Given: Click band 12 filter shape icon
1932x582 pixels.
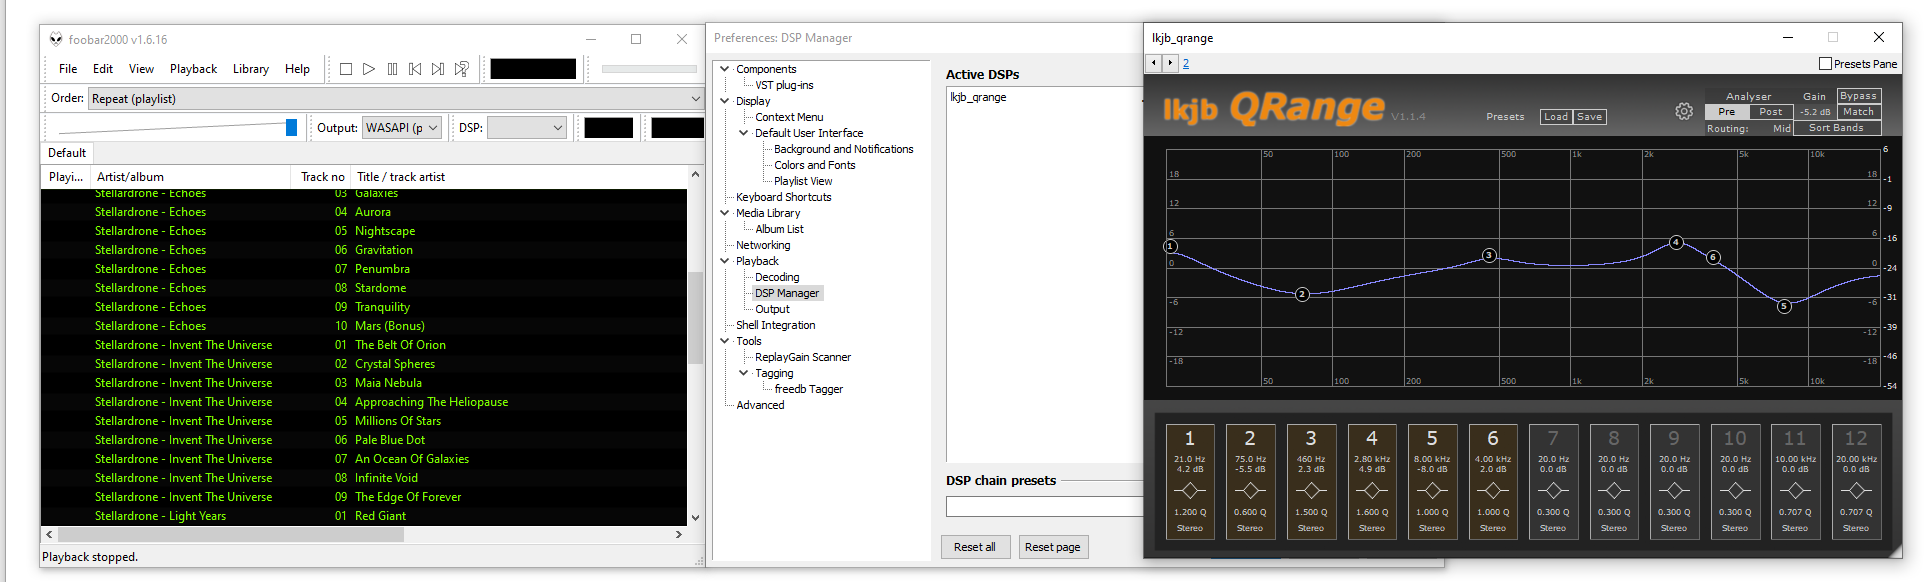Looking at the screenshot, I should [x=1856, y=490].
